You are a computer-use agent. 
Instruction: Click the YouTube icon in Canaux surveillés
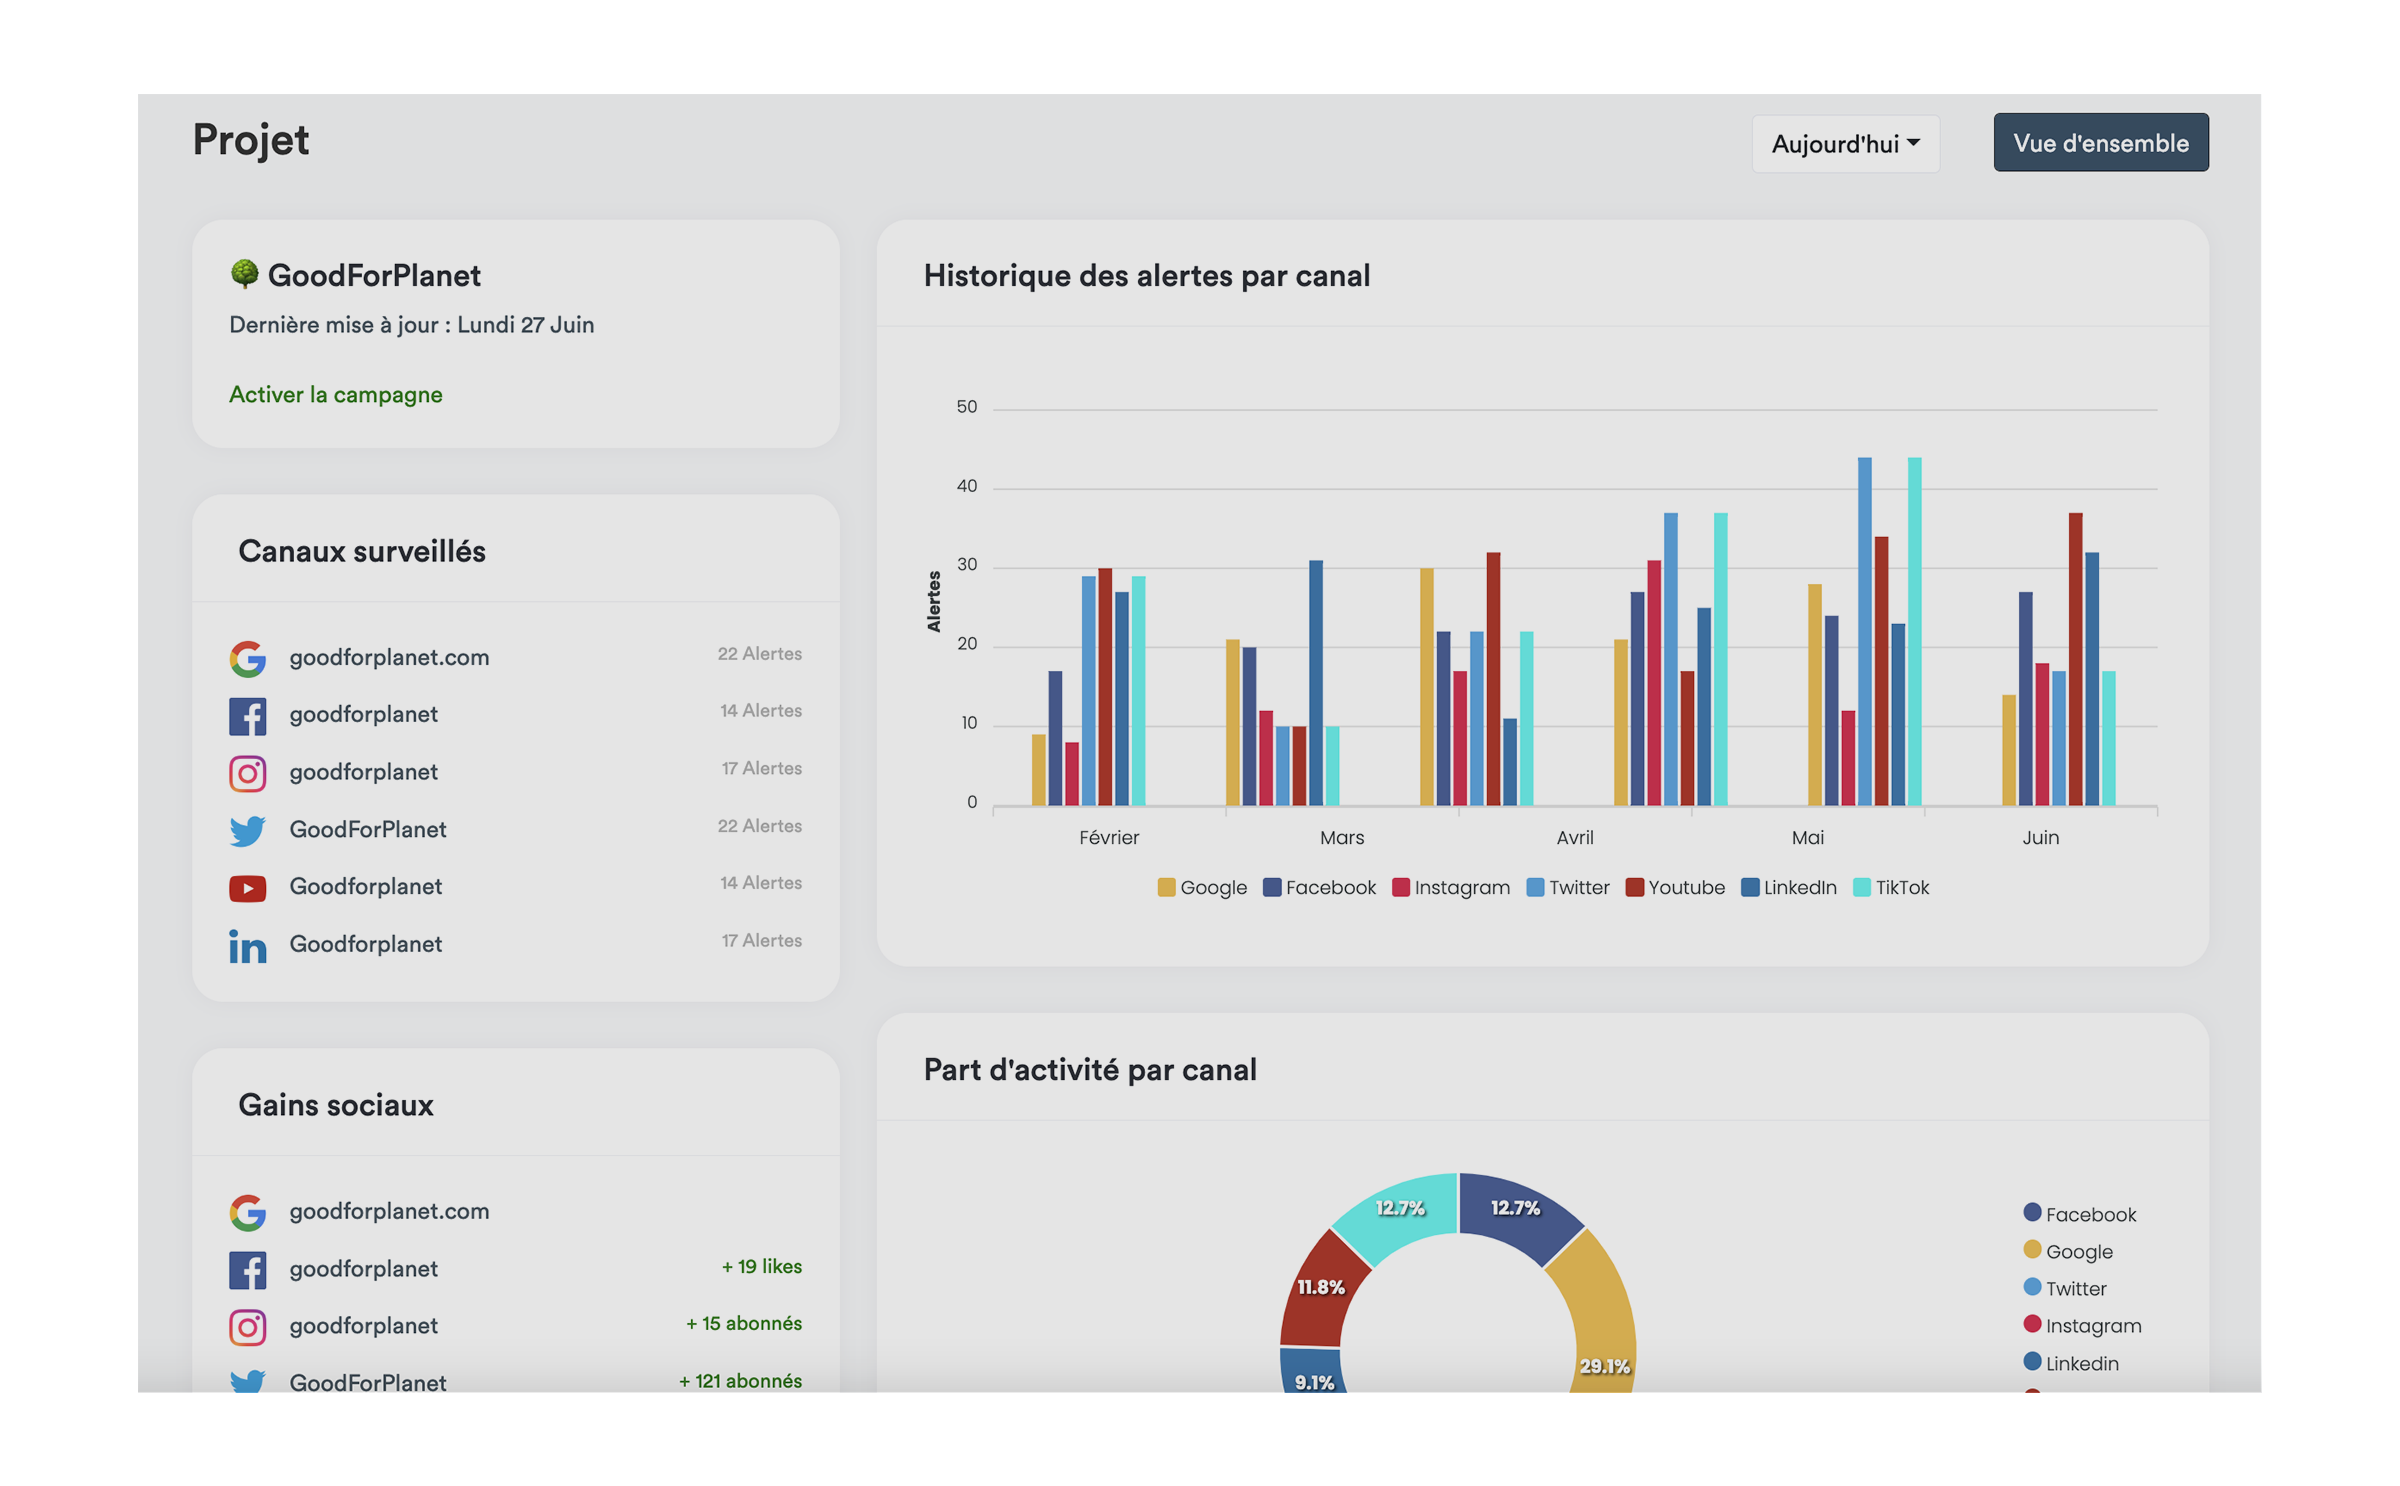click(x=247, y=887)
